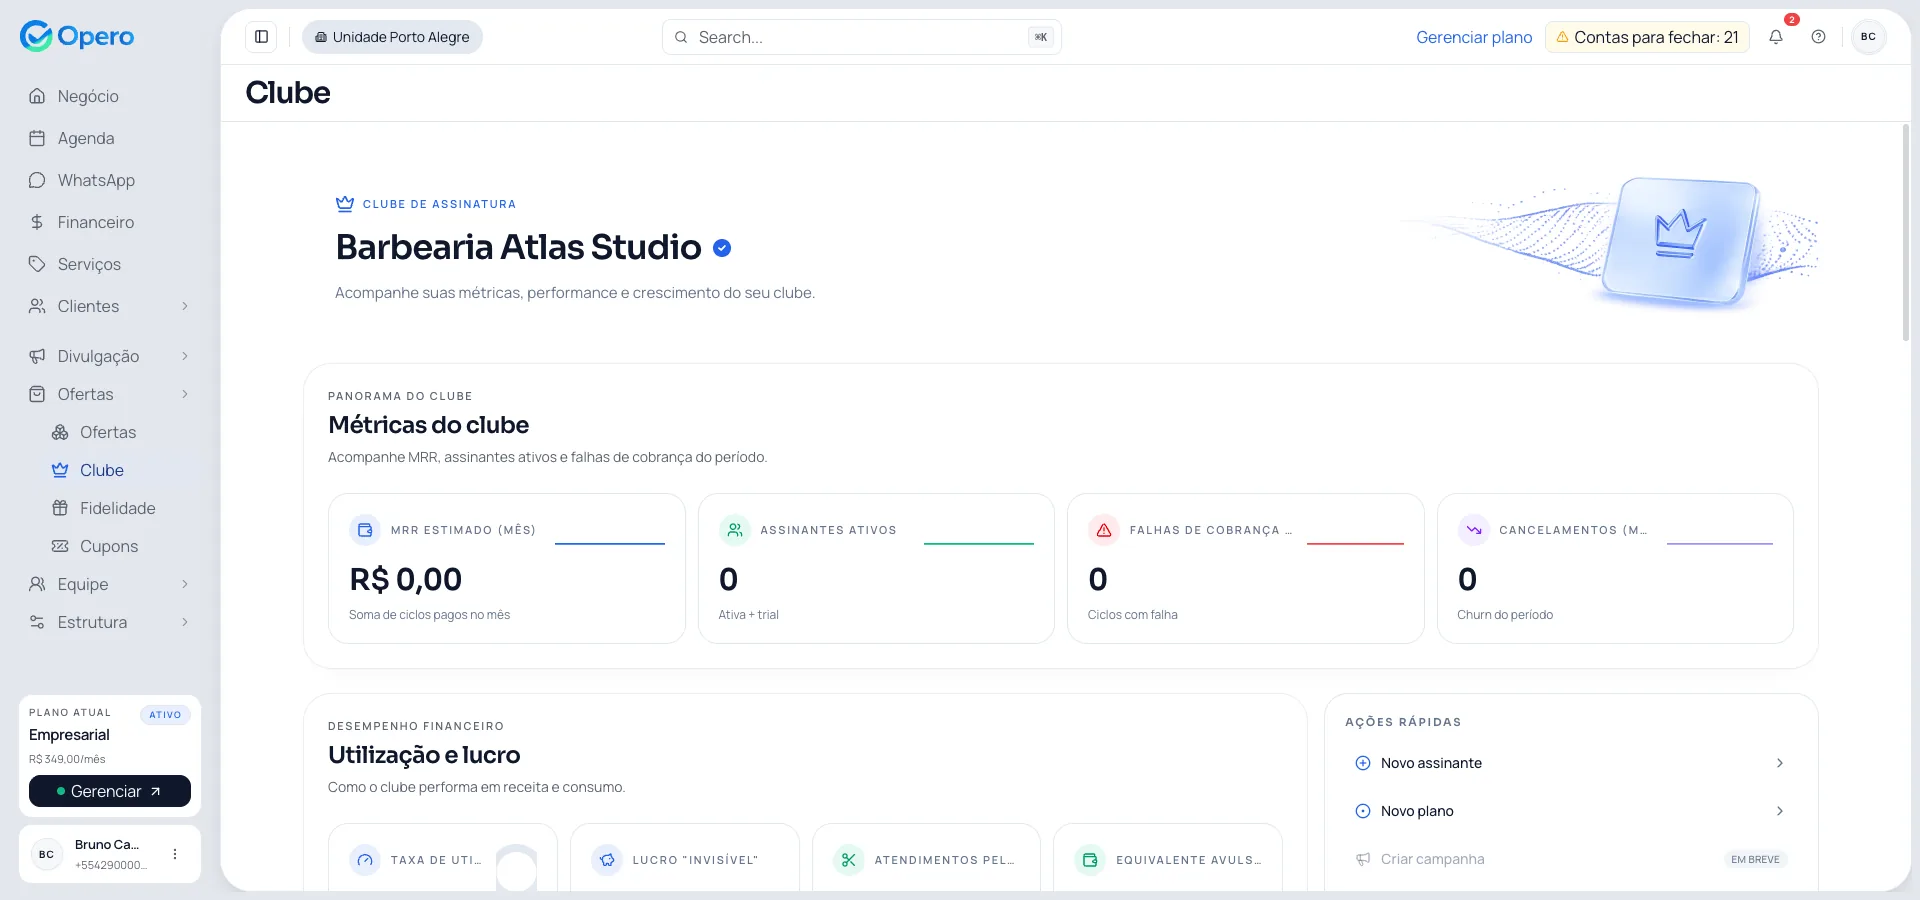Click the Assinantes Ativos people icon
Image resolution: width=1920 pixels, height=900 pixels.
tap(735, 530)
